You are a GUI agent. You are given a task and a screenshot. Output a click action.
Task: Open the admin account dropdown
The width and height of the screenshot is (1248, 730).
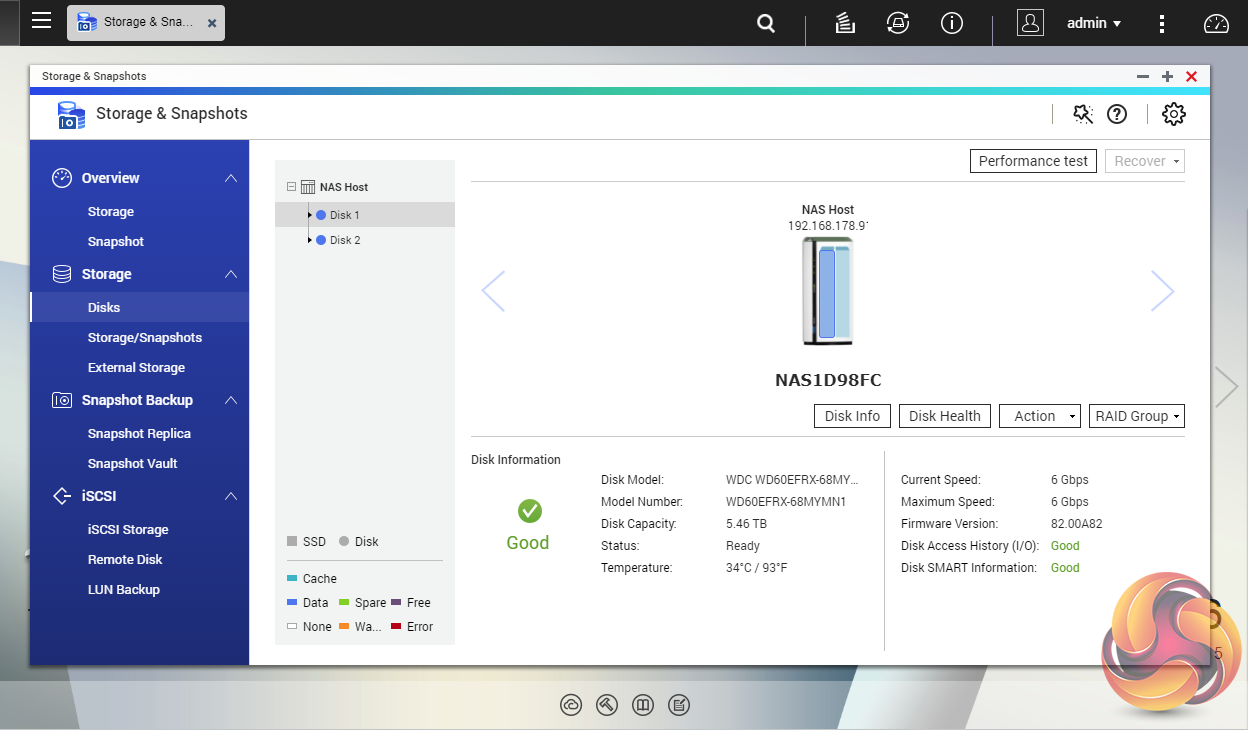tap(1094, 23)
